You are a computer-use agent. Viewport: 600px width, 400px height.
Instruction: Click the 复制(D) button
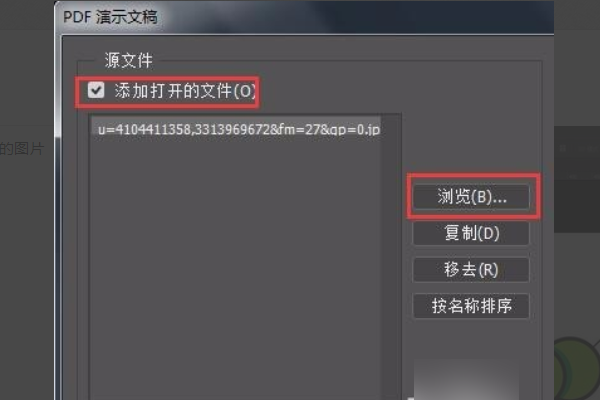point(471,233)
